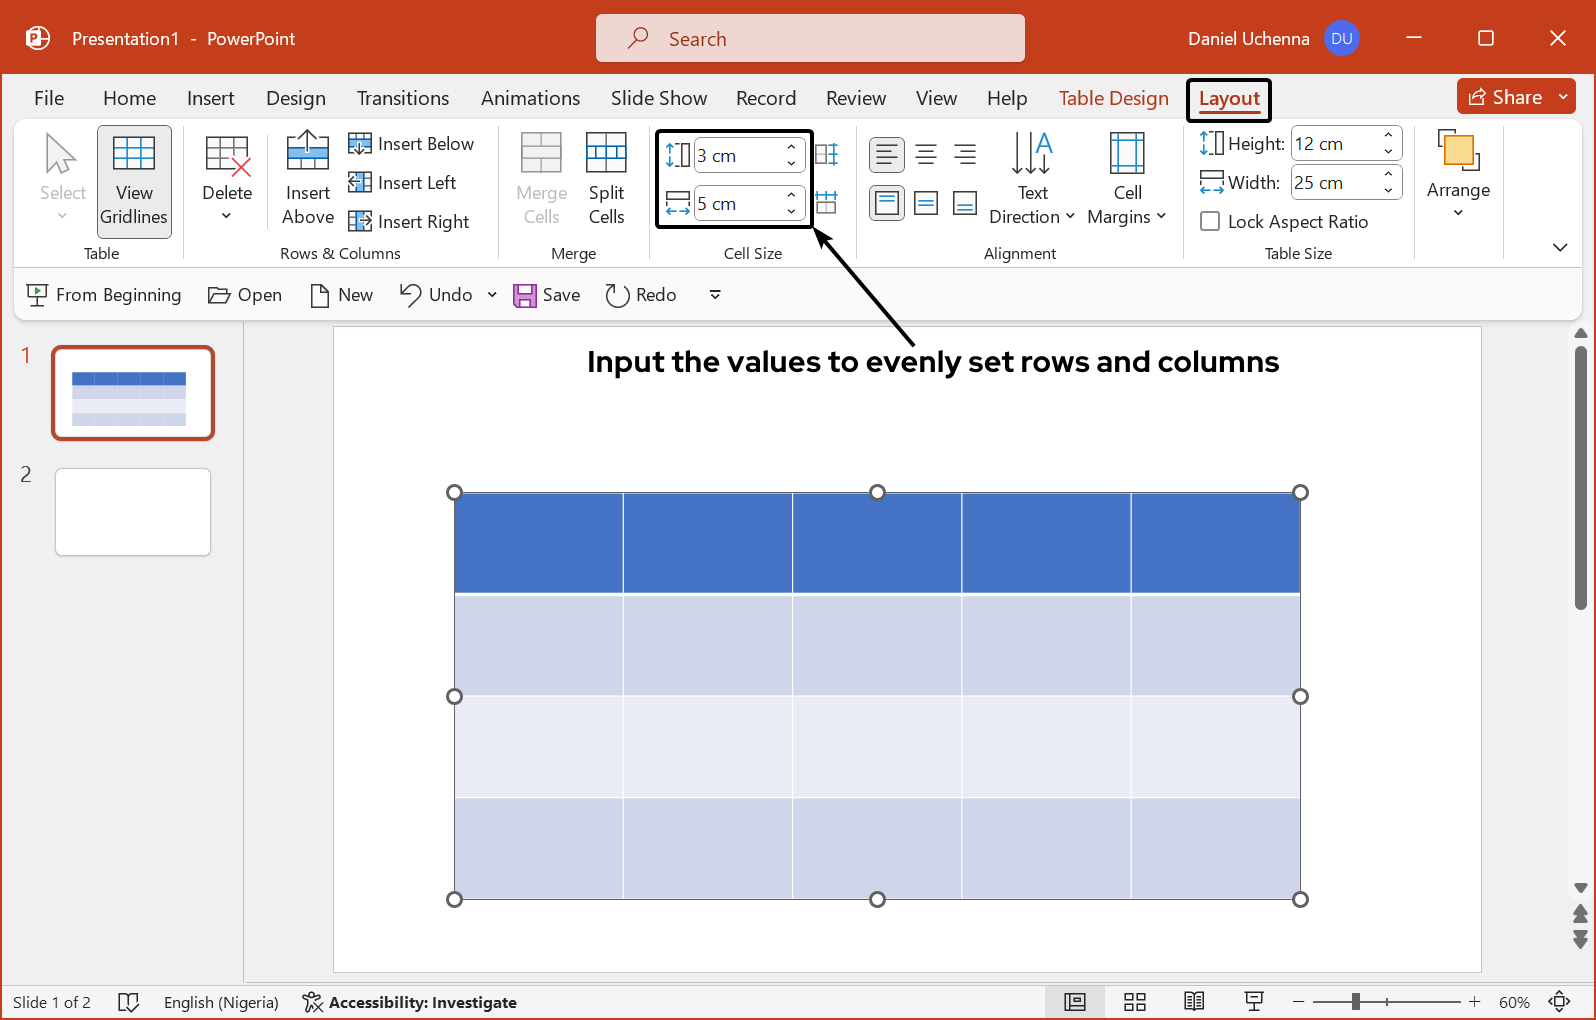This screenshot has width=1596, height=1020.
Task: Click the Share button
Action: pos(1505,97)
